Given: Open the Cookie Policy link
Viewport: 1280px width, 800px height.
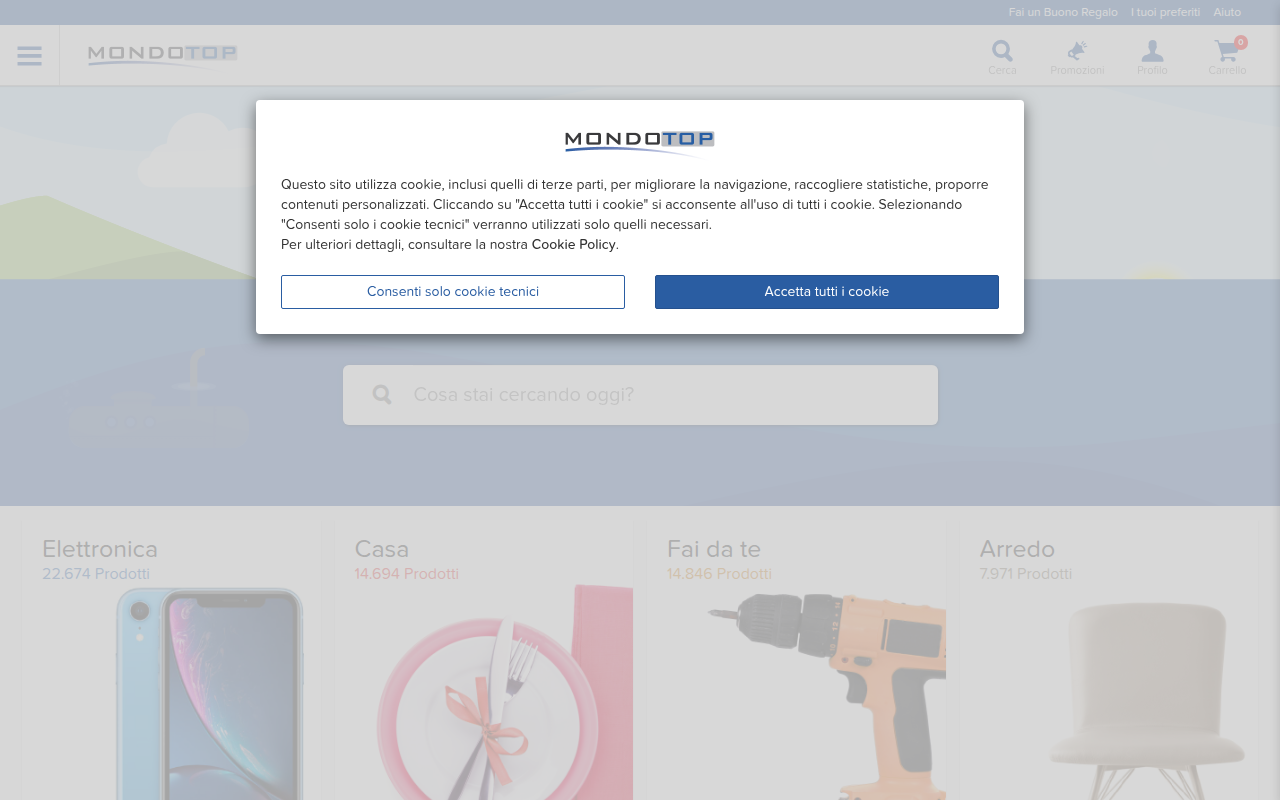Looking at the screenshot, I should (574, 244).
